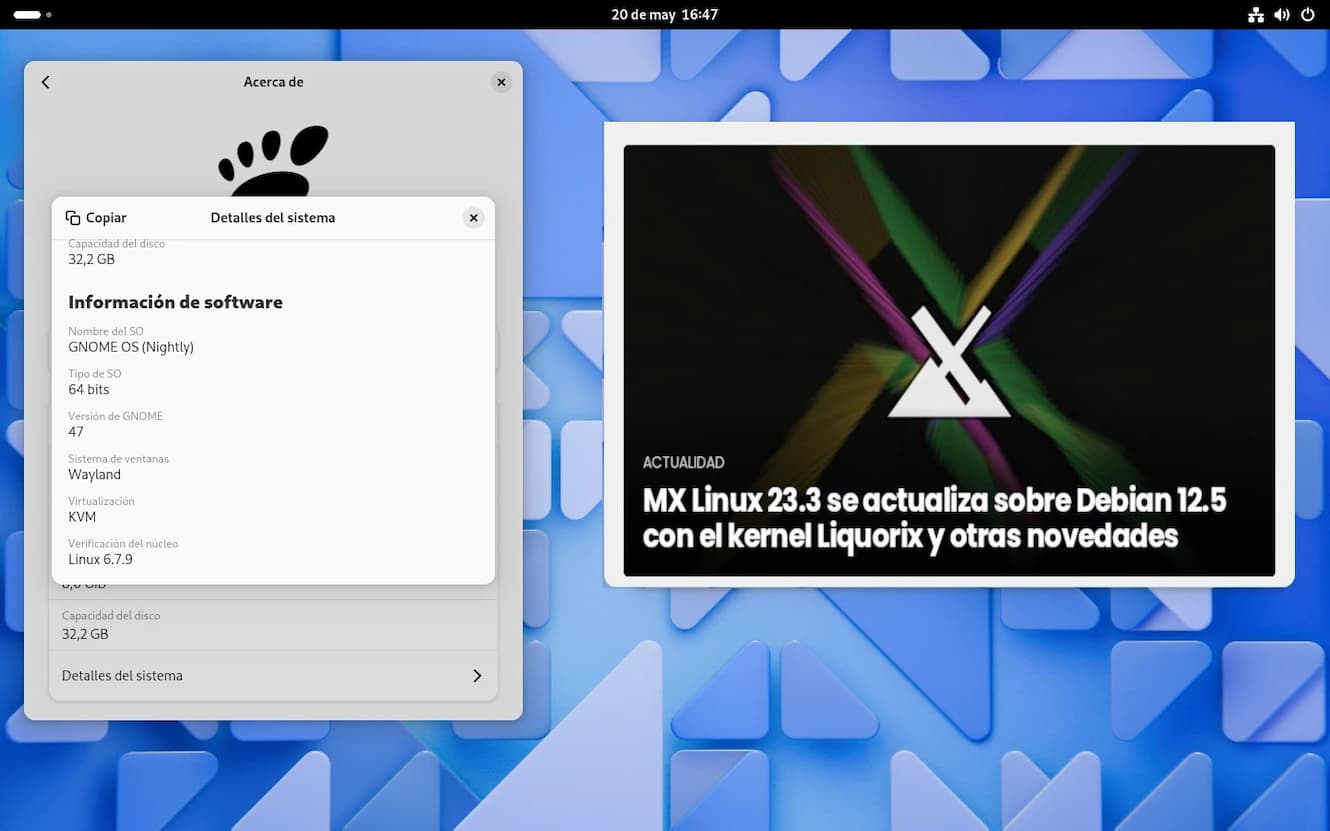Click the Verificación del núcleo label

pyautogui.click(x=123, y=544)
